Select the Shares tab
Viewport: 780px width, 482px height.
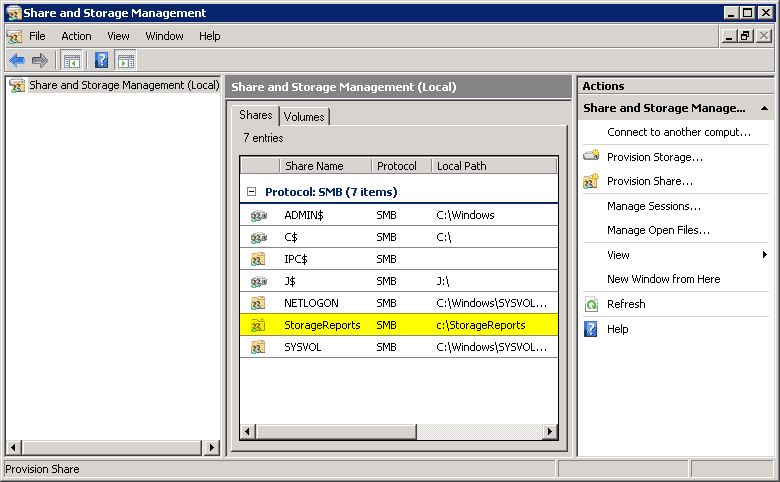click(x=256, y=115)
